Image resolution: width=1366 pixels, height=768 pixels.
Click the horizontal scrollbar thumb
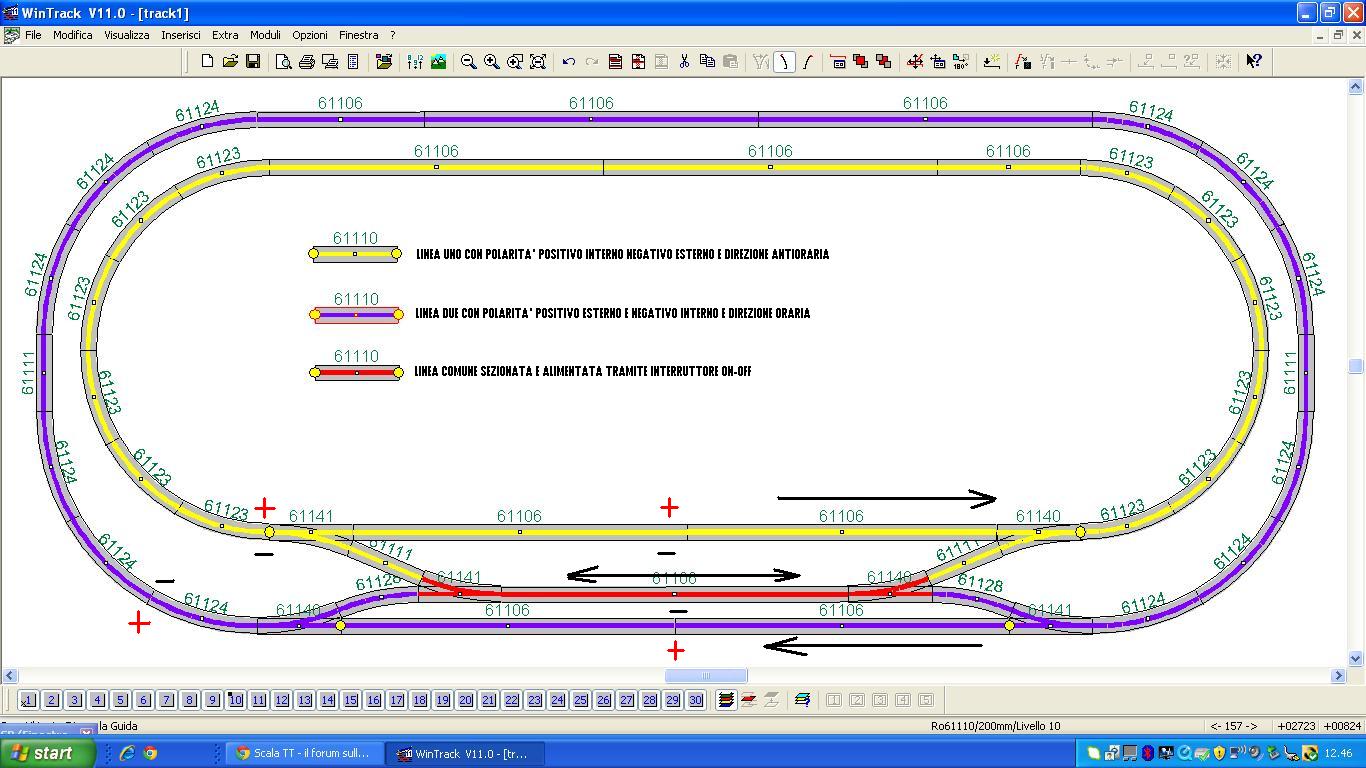point(706,676)
